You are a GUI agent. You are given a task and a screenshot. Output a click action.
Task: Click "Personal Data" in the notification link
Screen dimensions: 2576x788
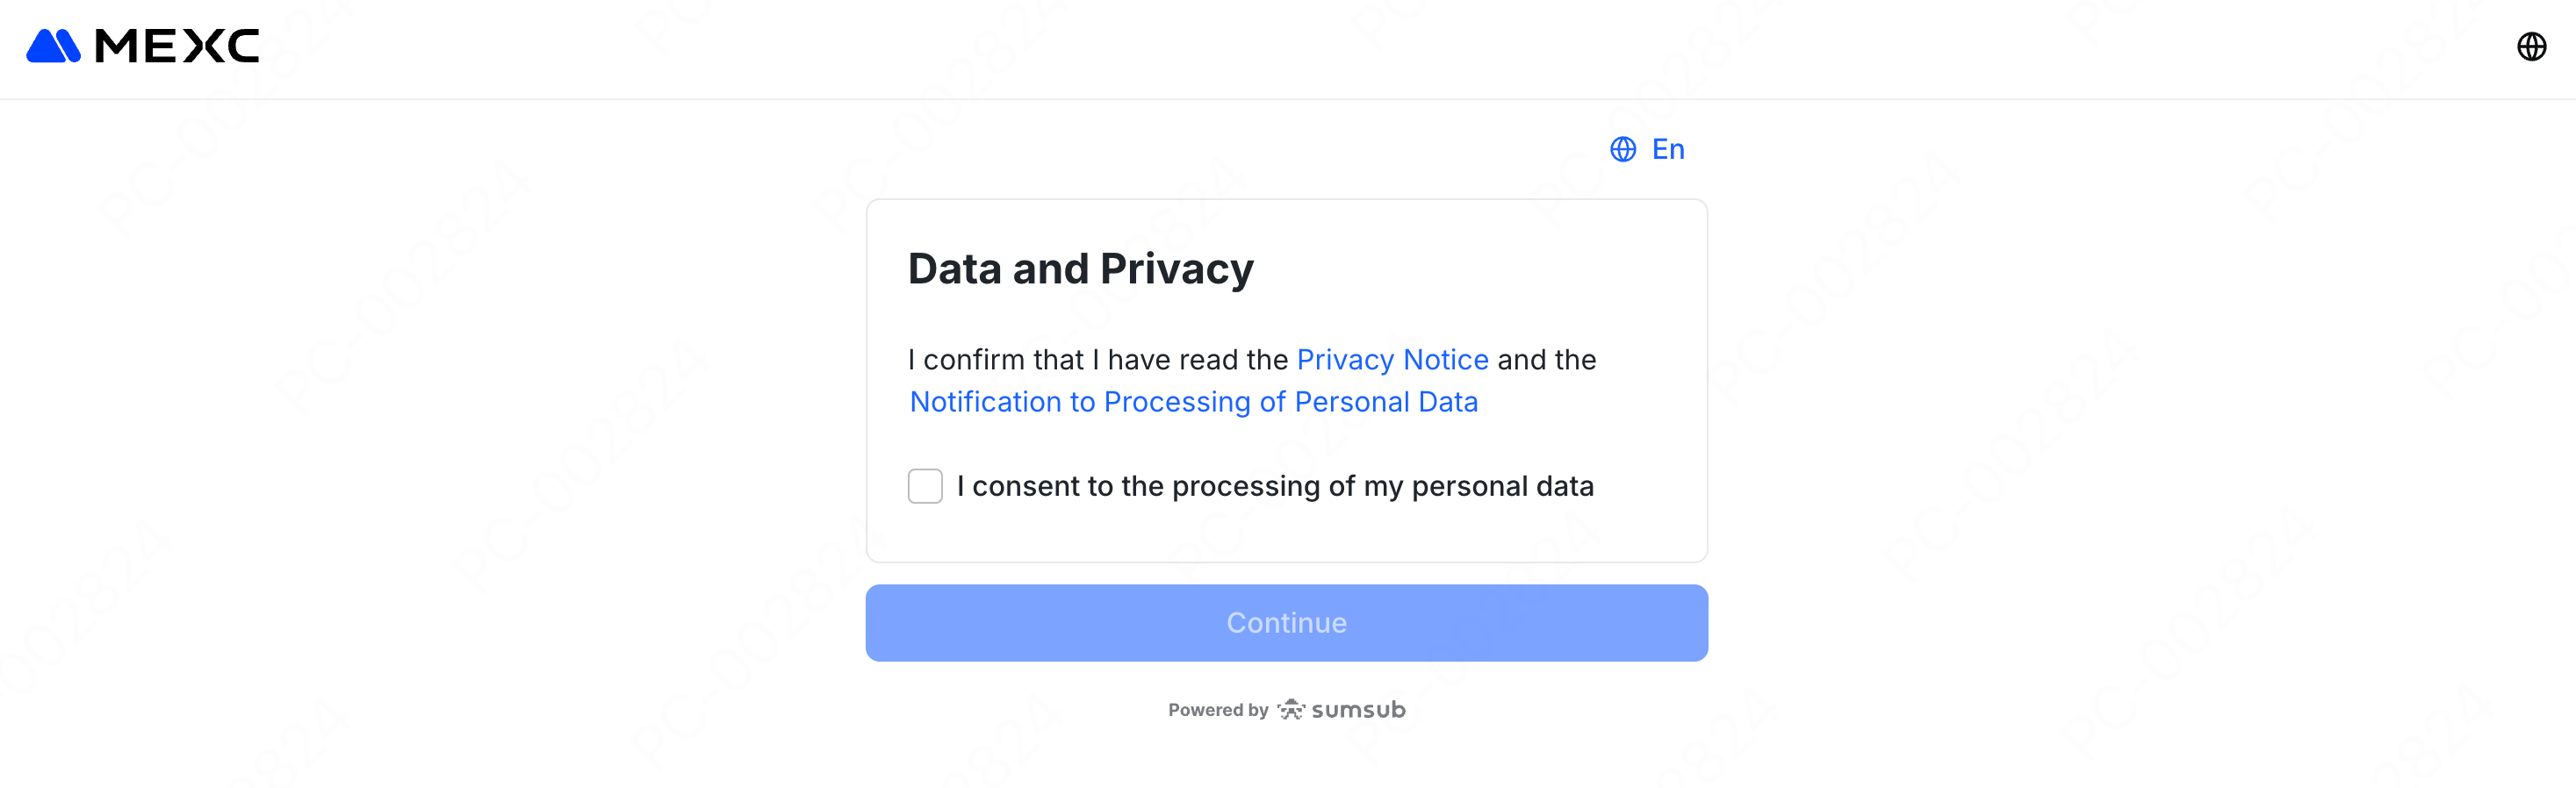click(x=1386, y=401)
